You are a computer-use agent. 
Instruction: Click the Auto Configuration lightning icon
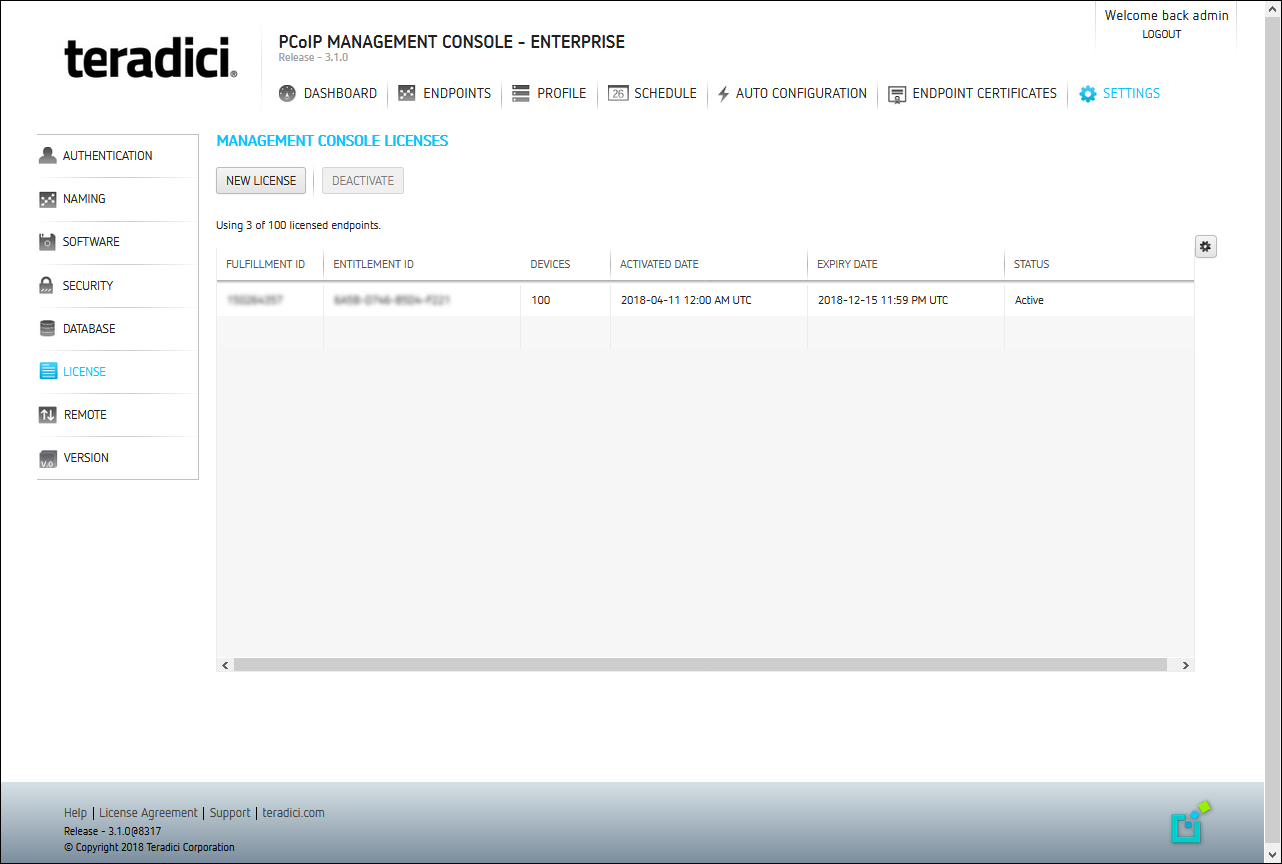[x=723, y=94]
